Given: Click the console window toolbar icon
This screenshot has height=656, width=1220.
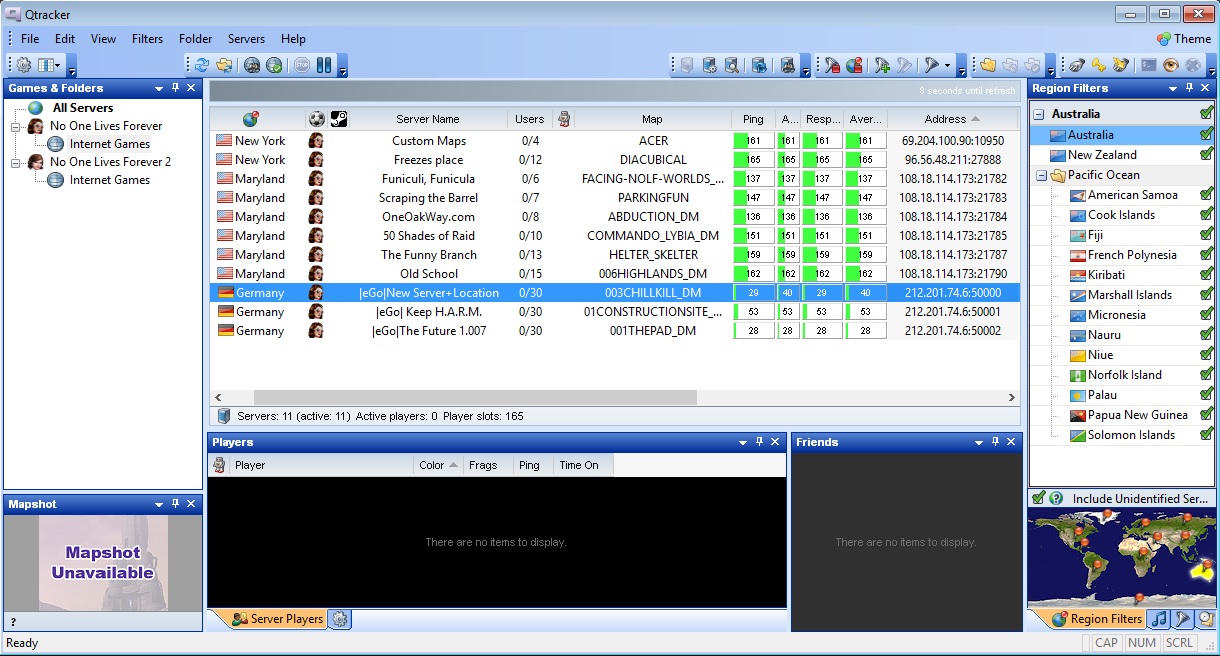Looking at the screenshot, I should point(1149,65).
